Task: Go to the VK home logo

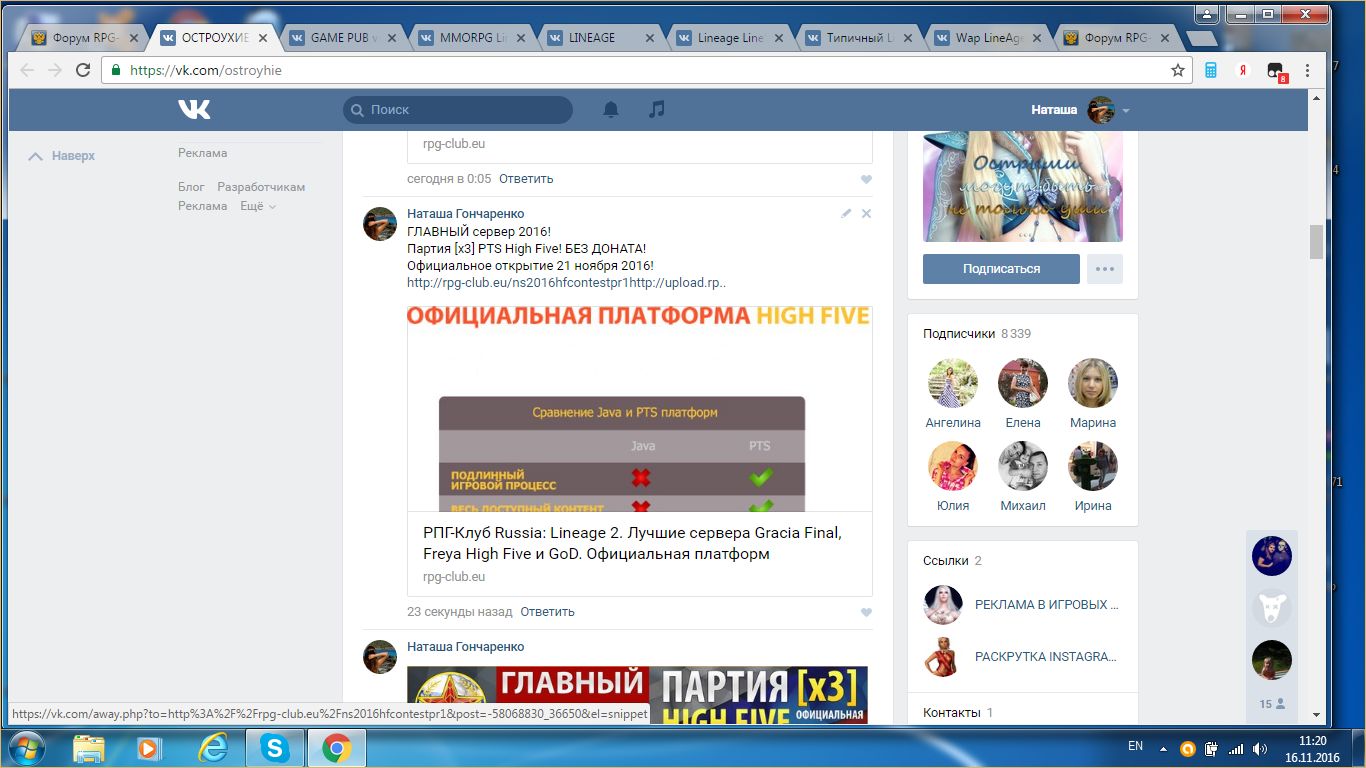Action: [194, 109]
